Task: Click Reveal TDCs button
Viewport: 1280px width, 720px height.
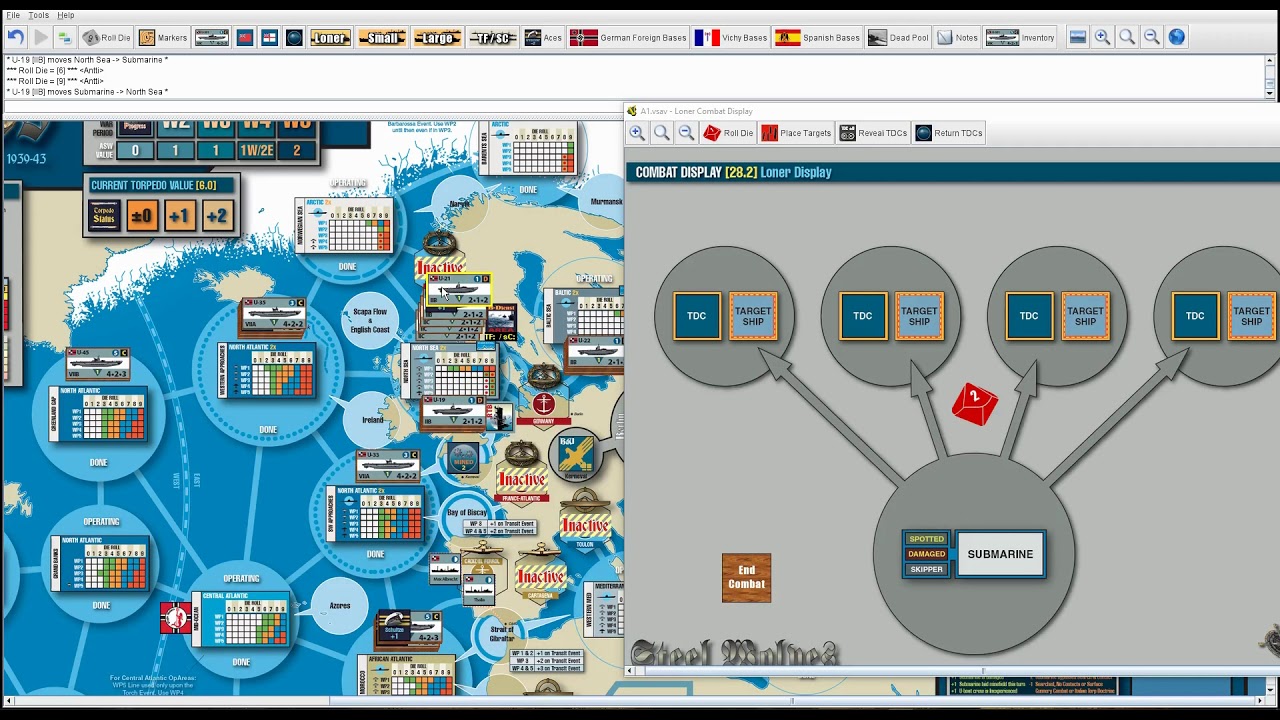Action: 874,133
